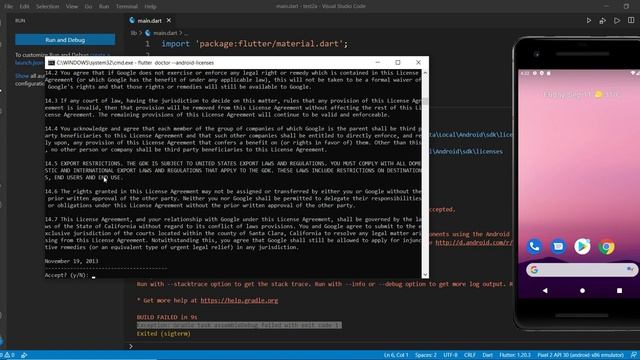
Task: Click the lib folder breadcrumb
Action: (133, 33)
